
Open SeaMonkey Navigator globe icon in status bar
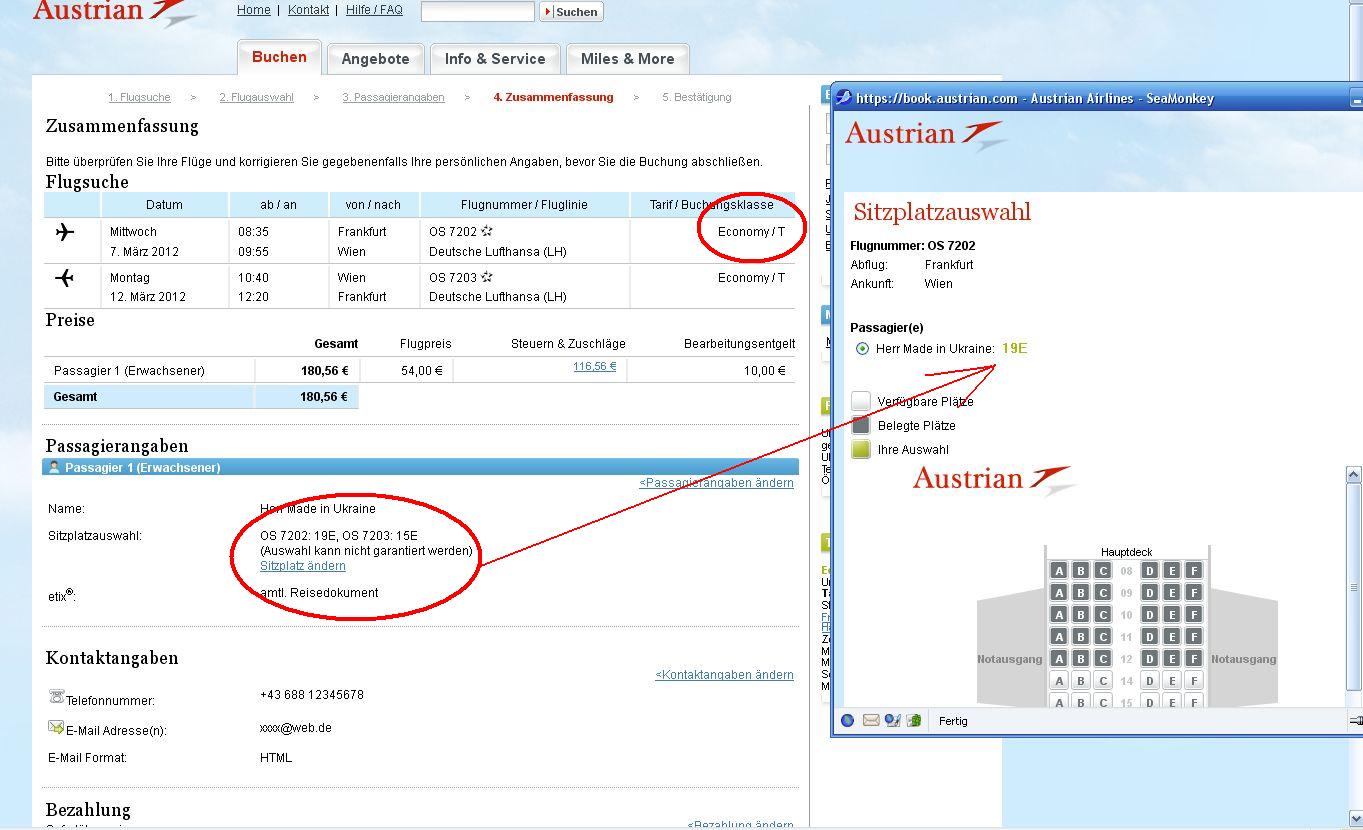pyautogui.click(x=848, y=720)
